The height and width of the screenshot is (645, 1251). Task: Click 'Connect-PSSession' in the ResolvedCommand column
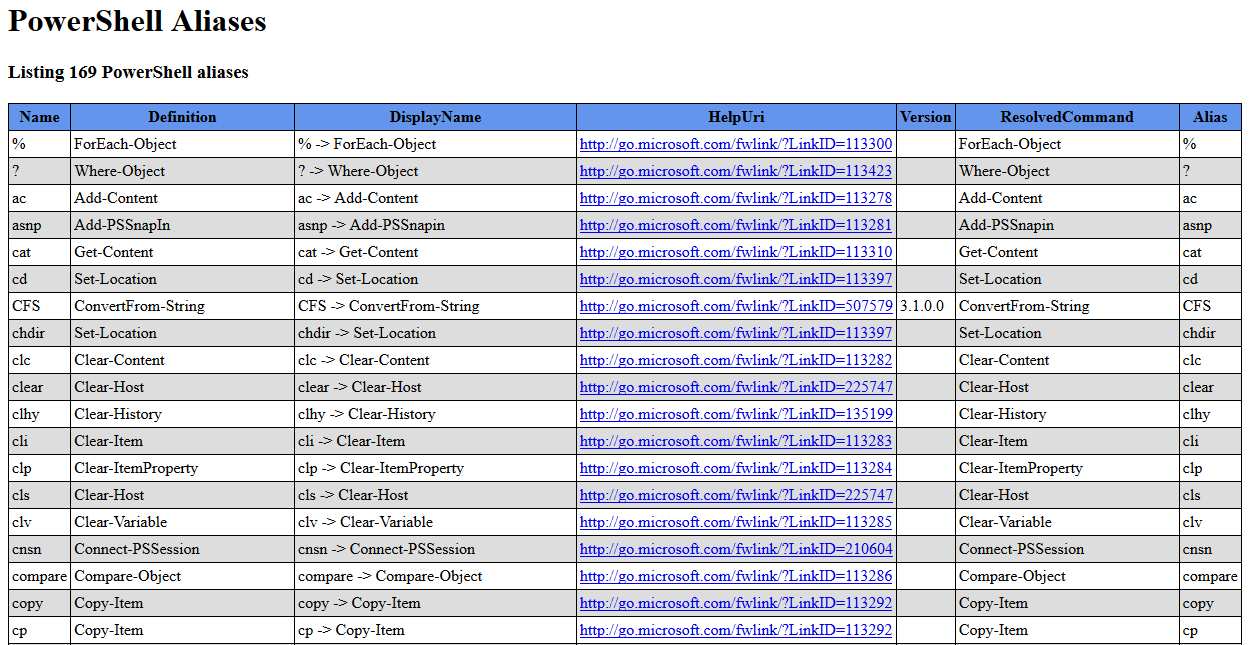click(1021, 549)
